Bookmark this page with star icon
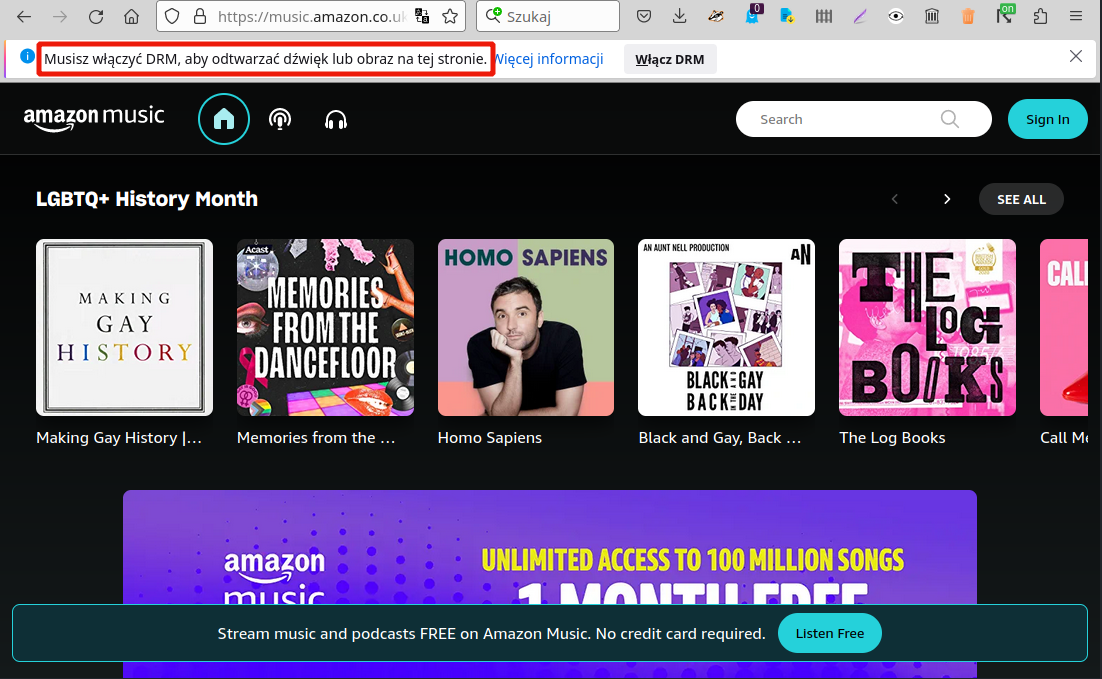 450,16
